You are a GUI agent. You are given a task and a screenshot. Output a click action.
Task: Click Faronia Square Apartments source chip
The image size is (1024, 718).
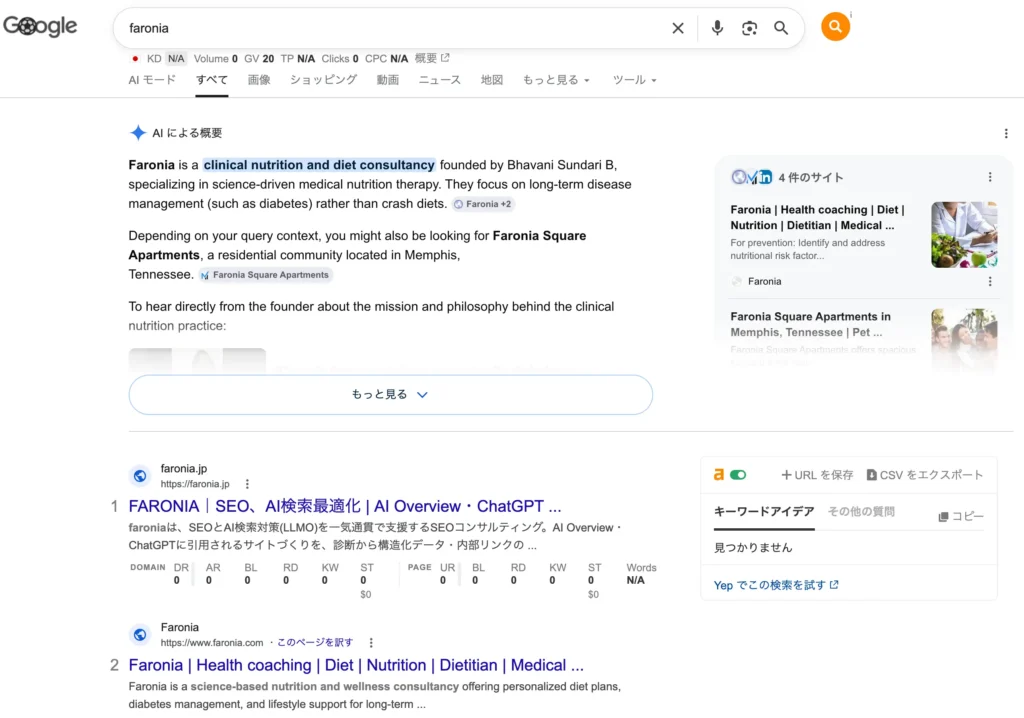pos(265,275)
